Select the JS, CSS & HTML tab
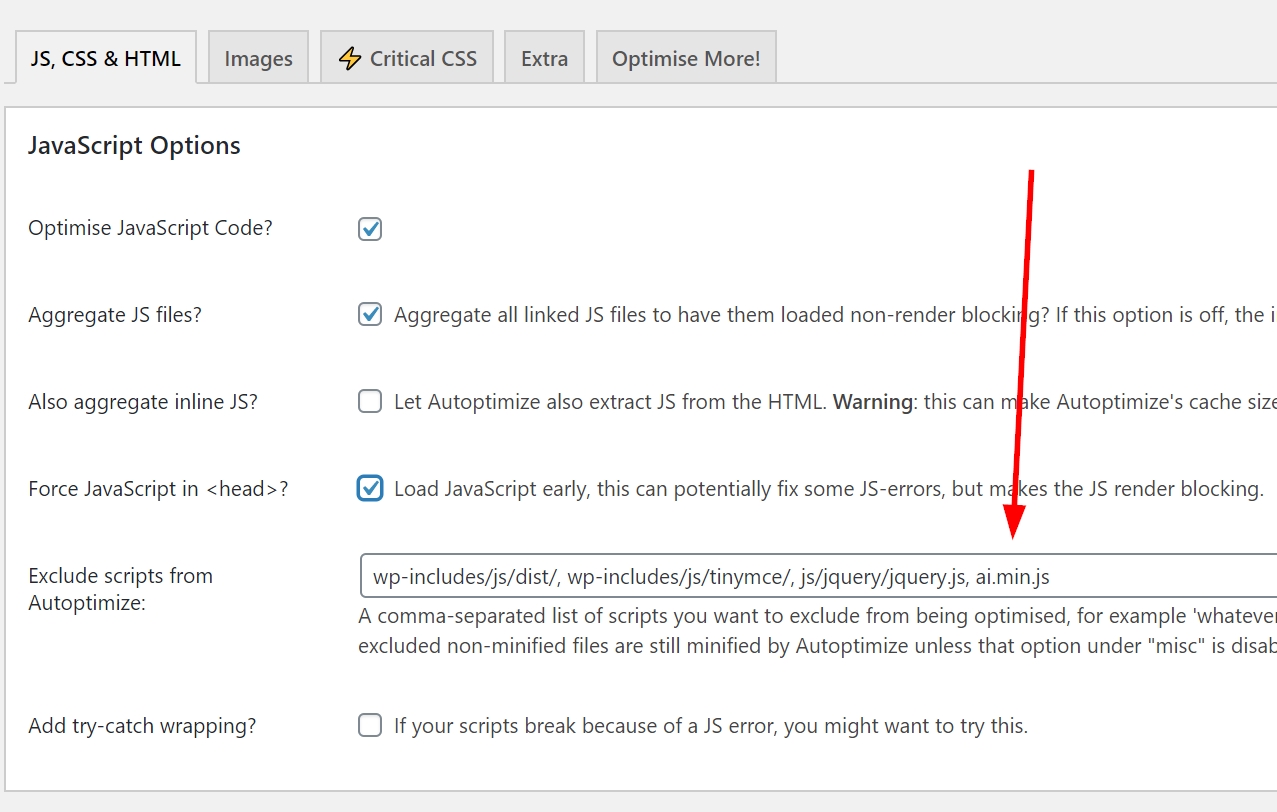Screen dimensions: 1277x812 tap(105, 58)
